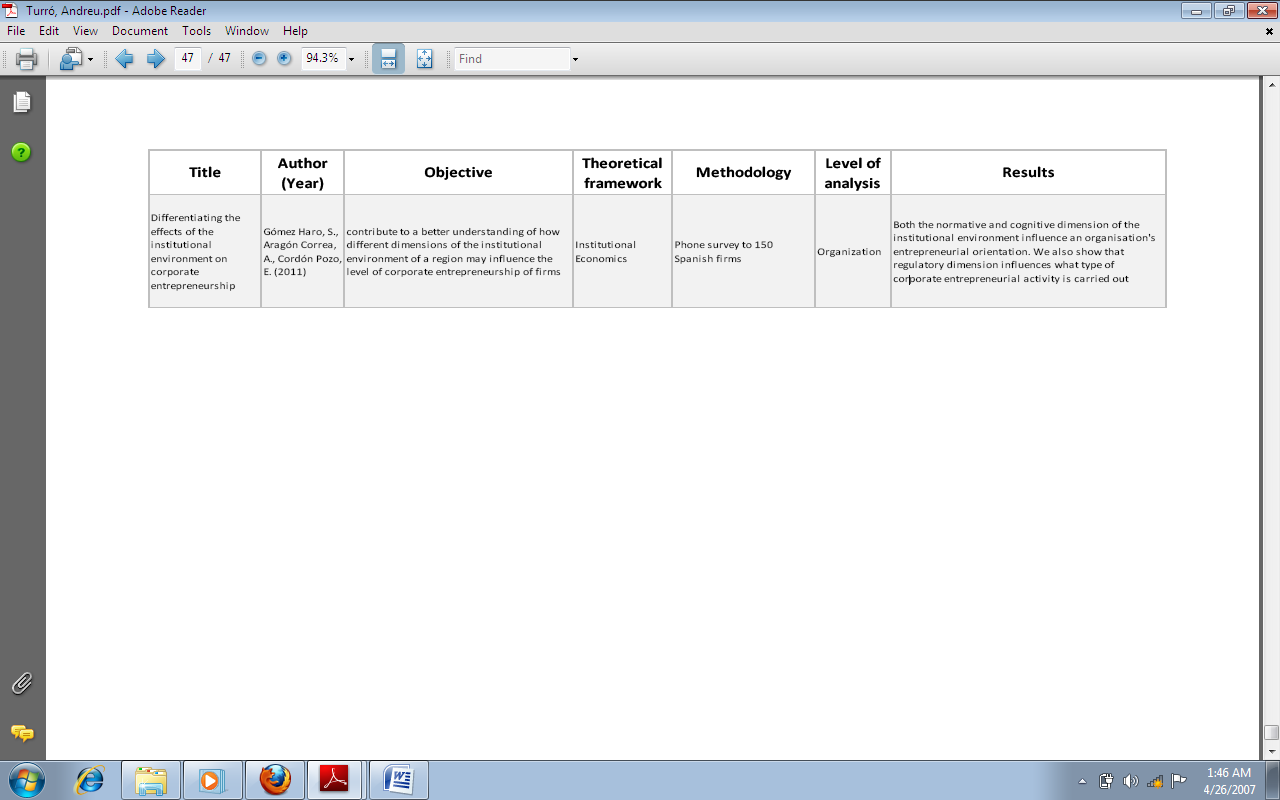Screen dimensions: 1280x800
Task: Click the Level of analysis header
Action: (x=852, y=172)
